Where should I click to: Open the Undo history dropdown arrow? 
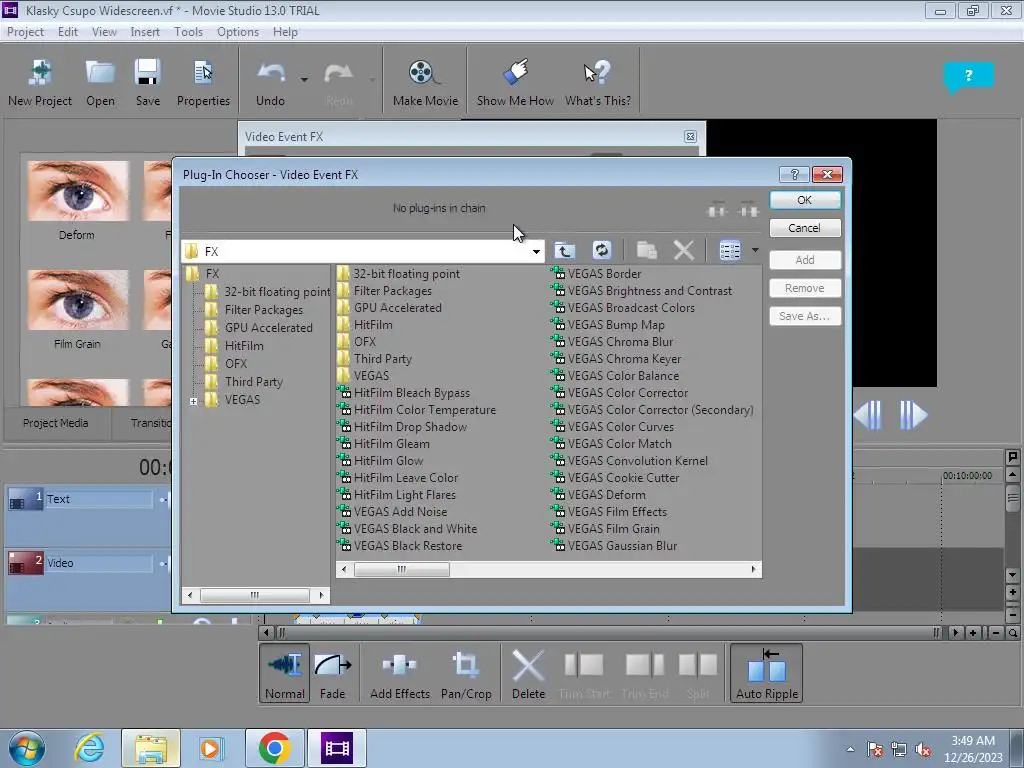(304, 80)
